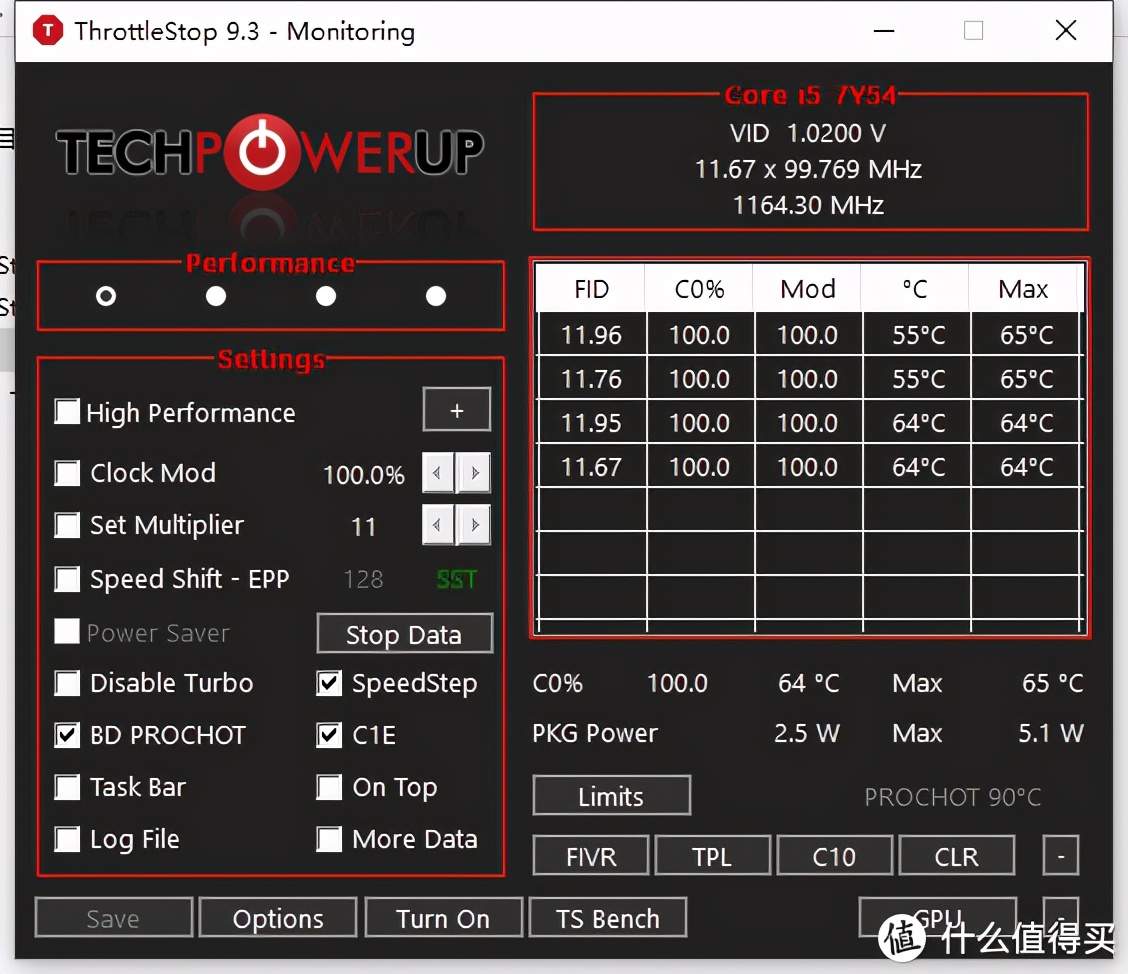This screenshot has width=1128, height=974.
Task: Enable the Task Bar checkbox
Action: 67,787
